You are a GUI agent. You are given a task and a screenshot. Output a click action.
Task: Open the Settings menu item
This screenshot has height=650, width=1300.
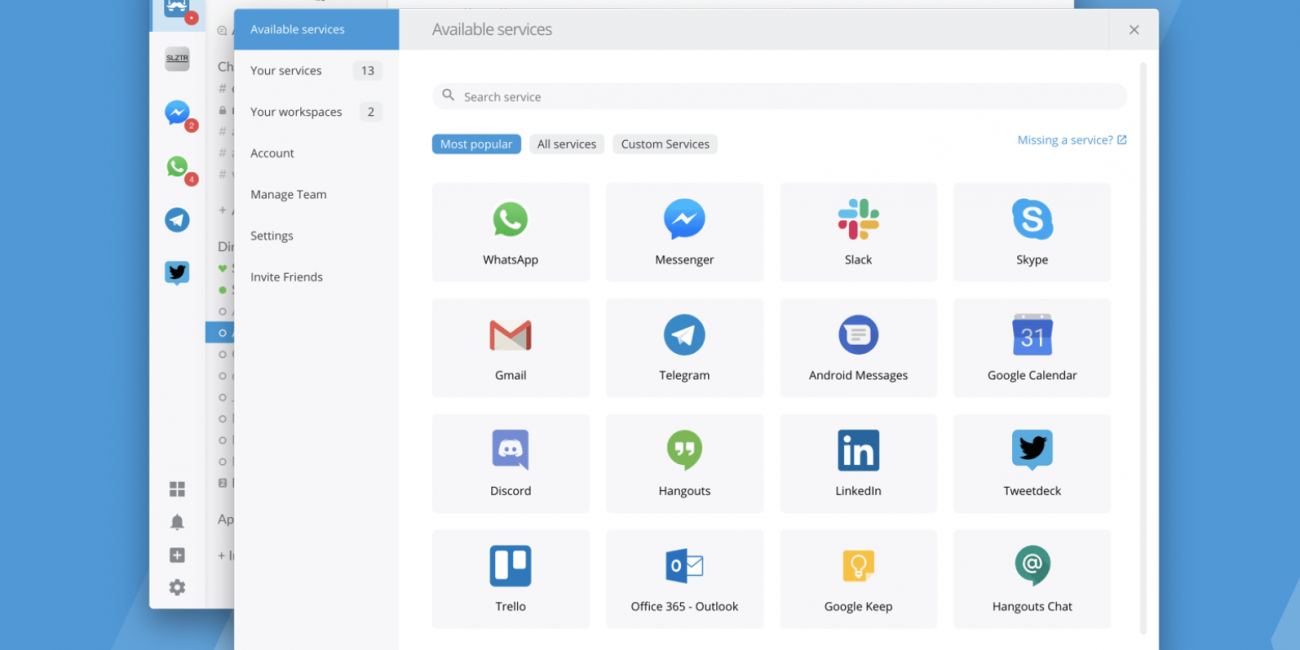[316, 236]
